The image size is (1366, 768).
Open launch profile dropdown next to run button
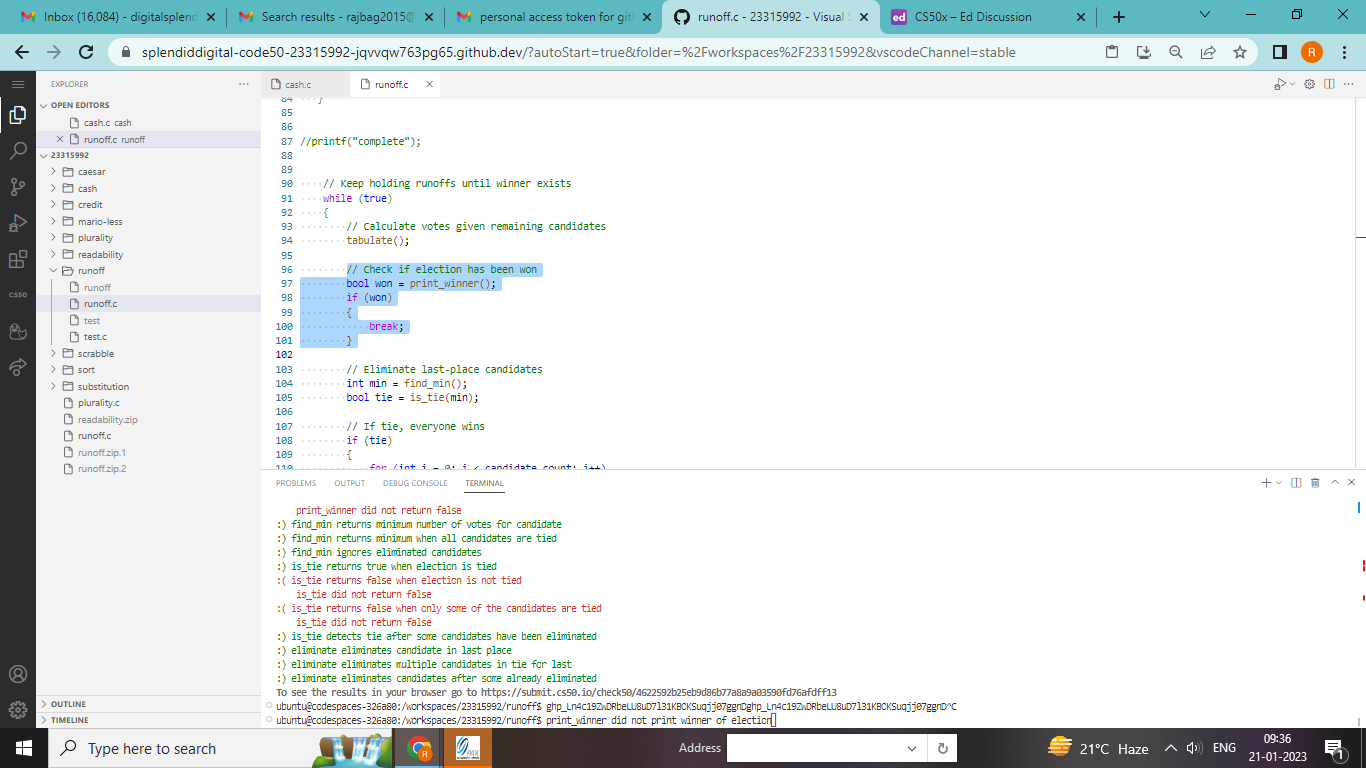[1292, 84]
